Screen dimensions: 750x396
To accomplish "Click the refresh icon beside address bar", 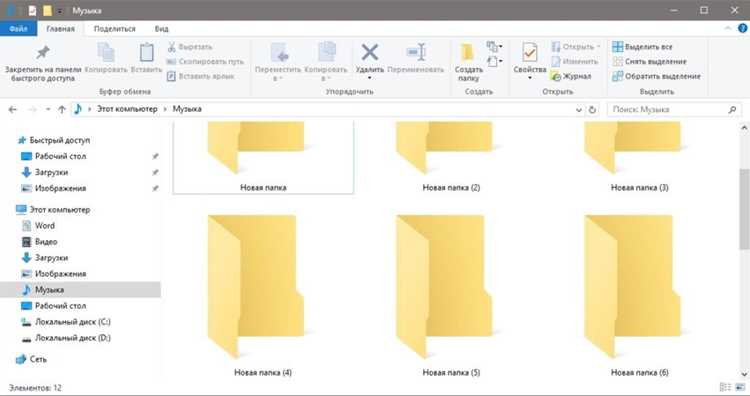I will click(x=592, y=110).
